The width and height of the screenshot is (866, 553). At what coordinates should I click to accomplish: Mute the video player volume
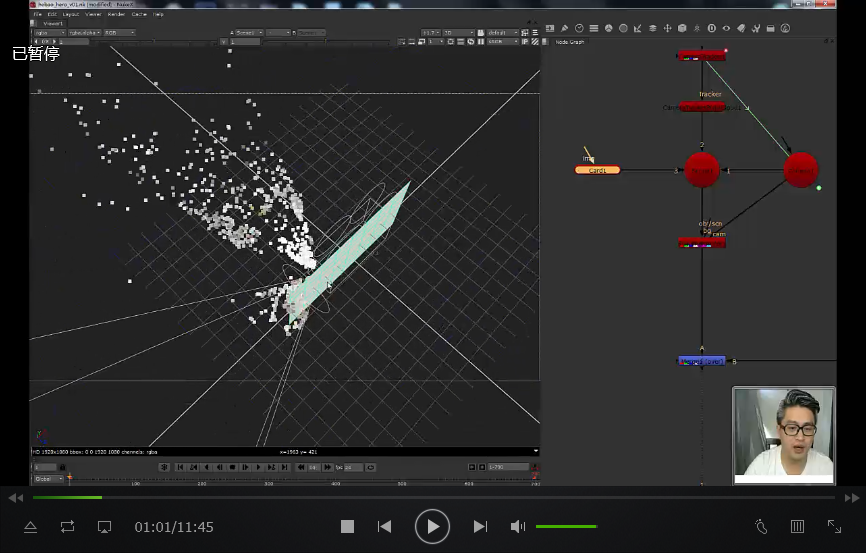[517, 526]
